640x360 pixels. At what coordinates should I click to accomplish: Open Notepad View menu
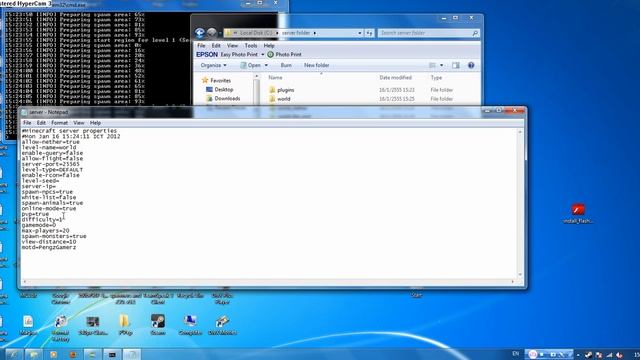pyautogui.click(x=79, y=123)
